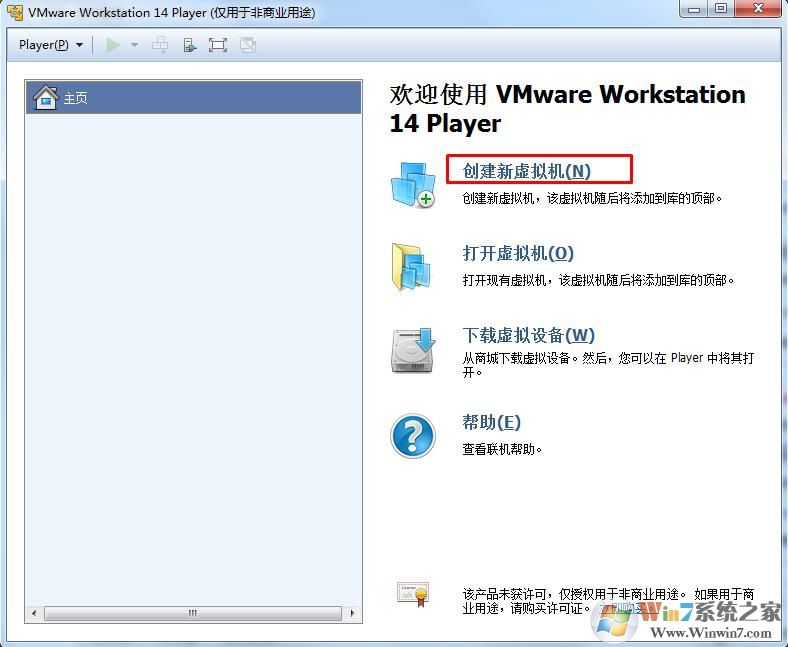Click the library horizontal scrollbar right arrow
Viewport: 788px width, 647px height.
(353, 613)
